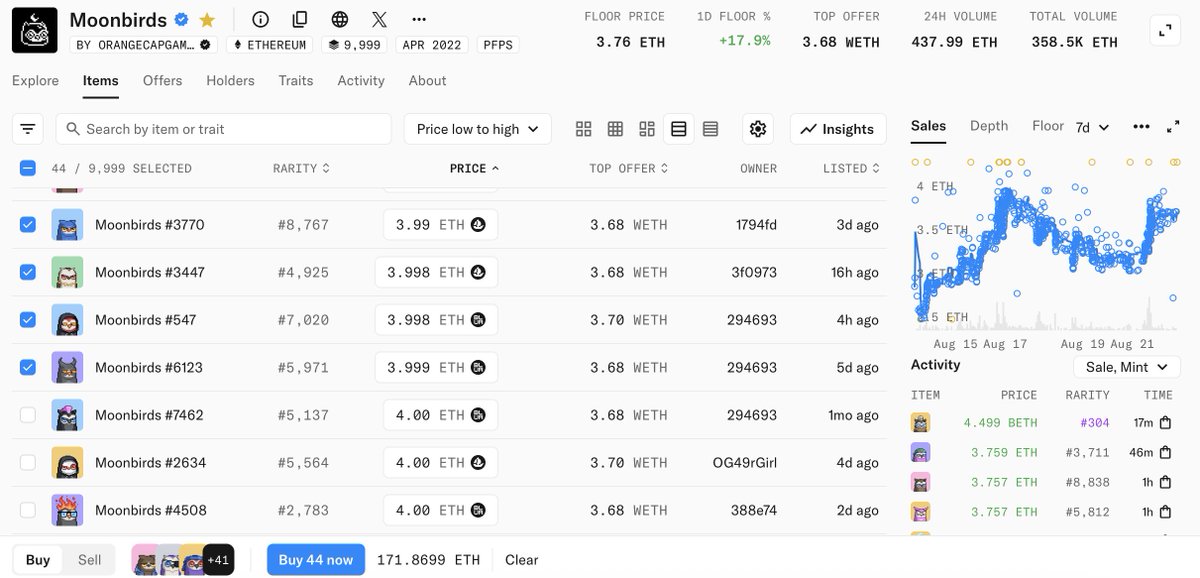The image size is (1200, 578).
Task: Check Moonbirds #7462
Action: point(28,415)
